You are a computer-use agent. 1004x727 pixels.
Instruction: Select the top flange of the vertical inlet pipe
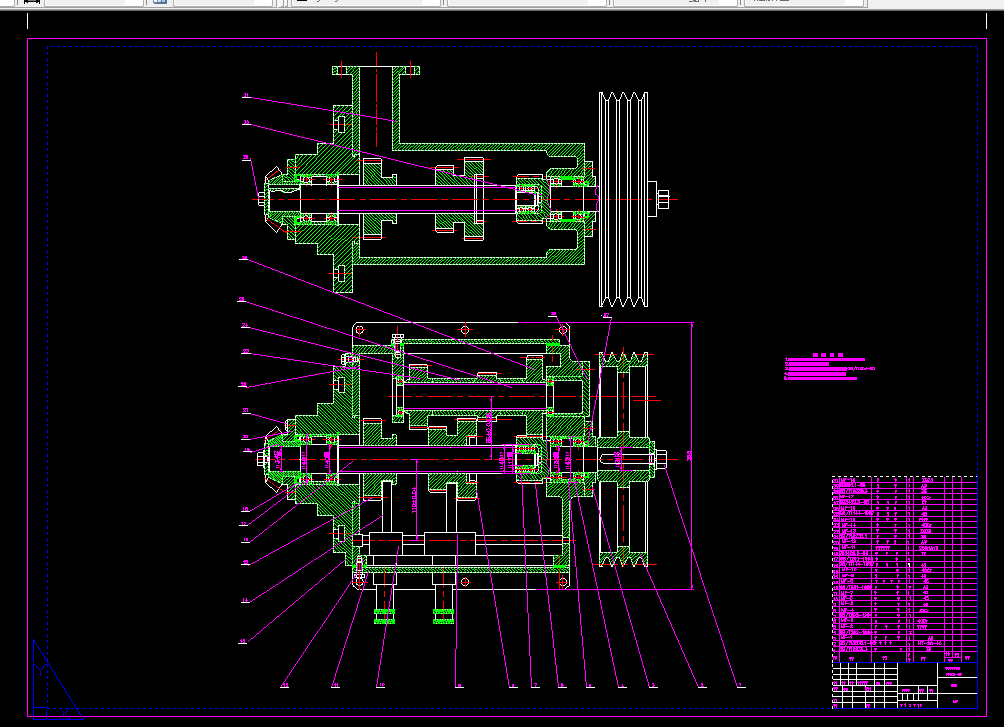coord(376,70)
